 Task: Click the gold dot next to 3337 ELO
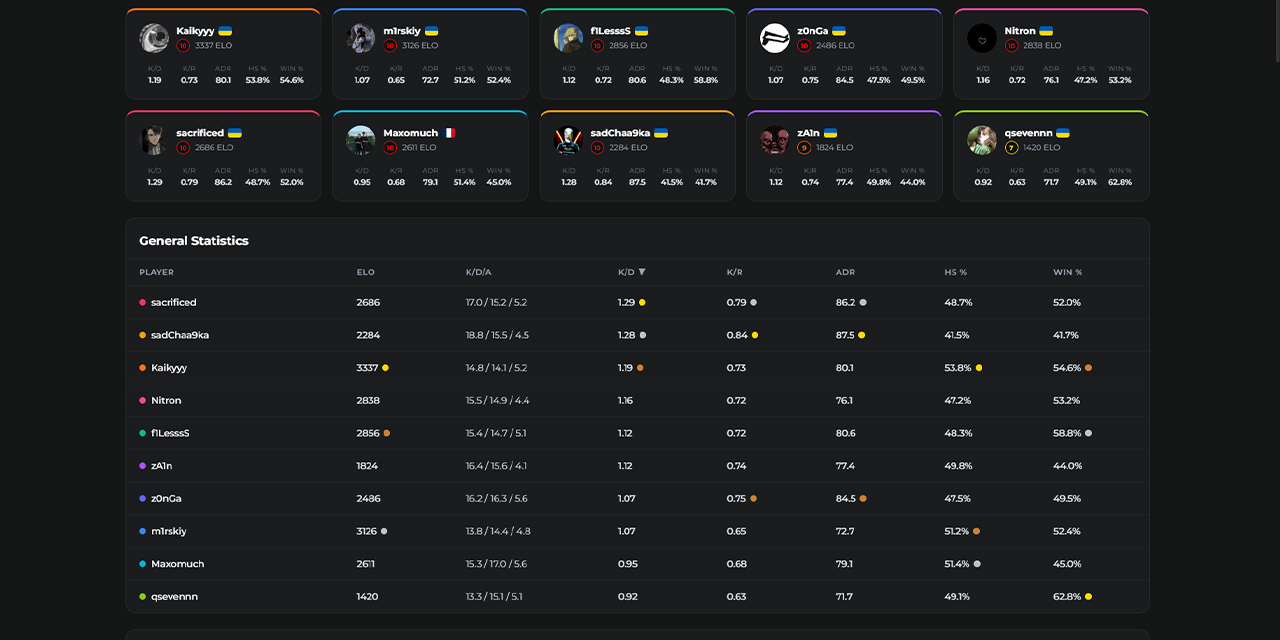point(387,367)
